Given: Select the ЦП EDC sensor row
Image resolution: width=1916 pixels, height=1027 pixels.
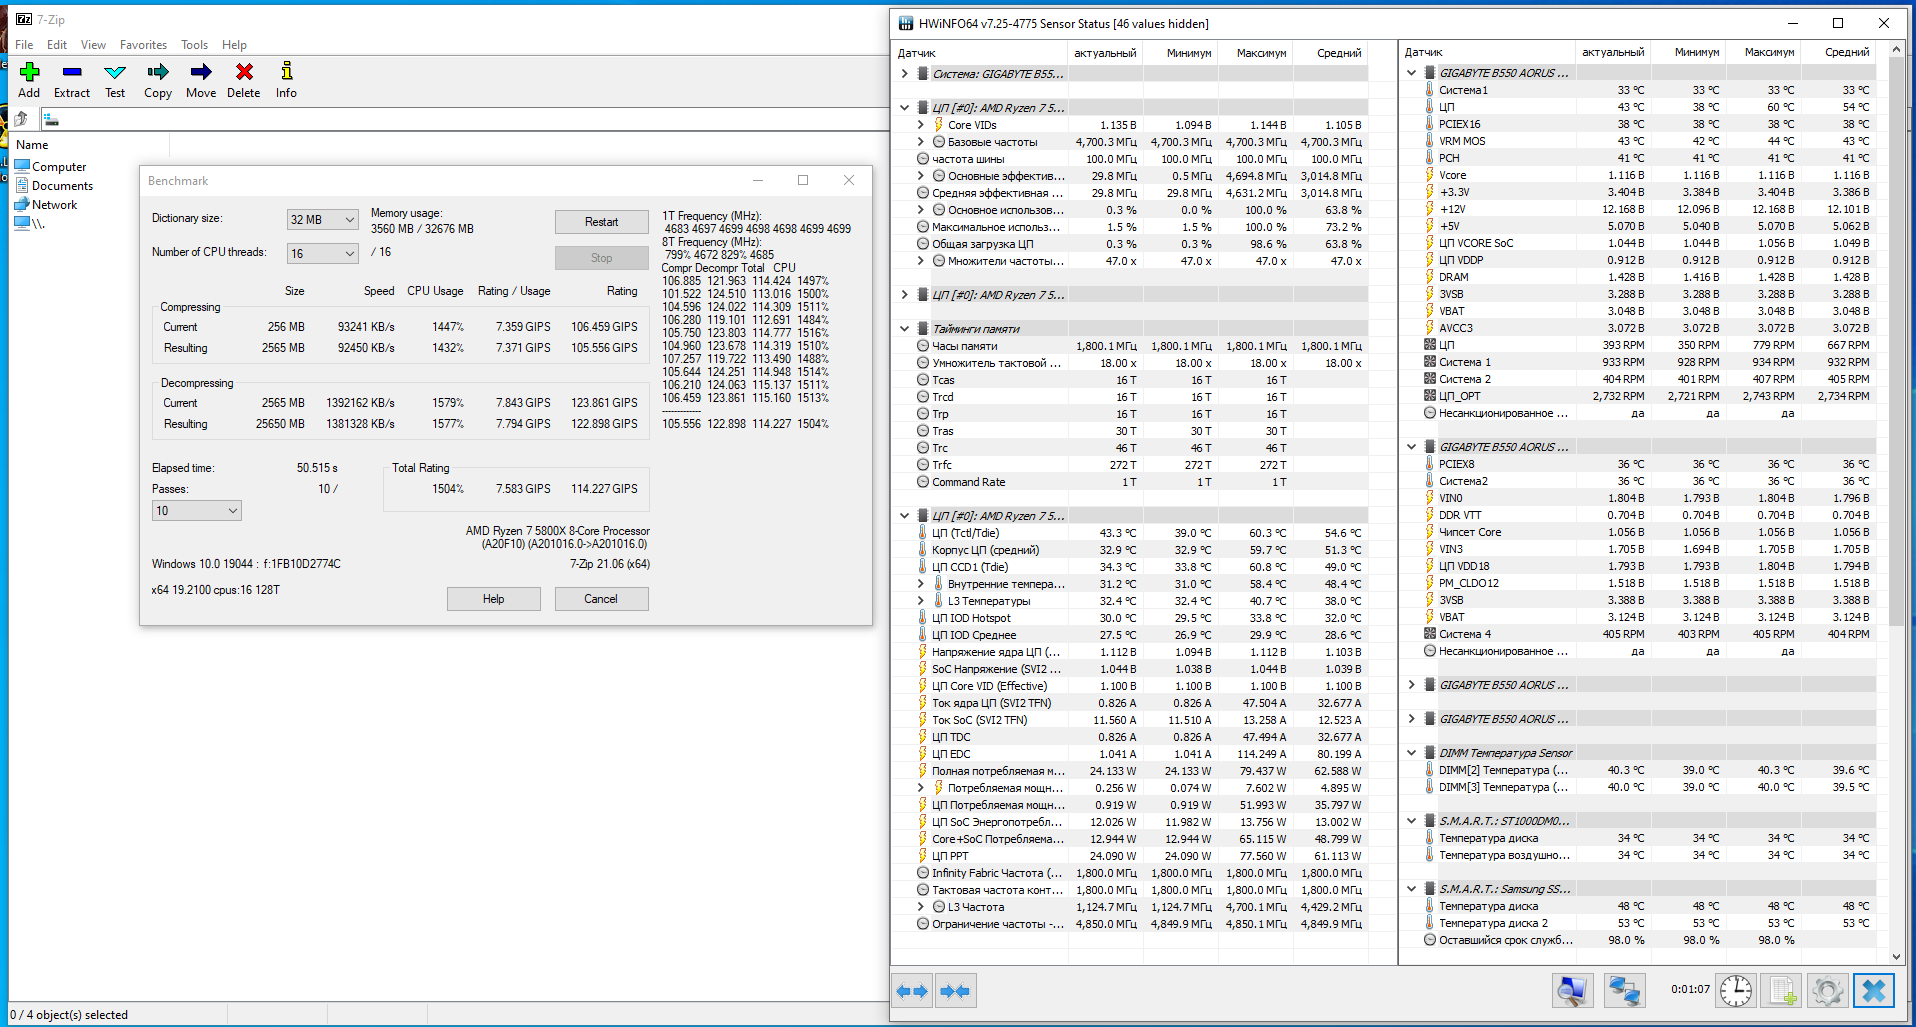Looking at the screenshot, I should point(1131,754).
